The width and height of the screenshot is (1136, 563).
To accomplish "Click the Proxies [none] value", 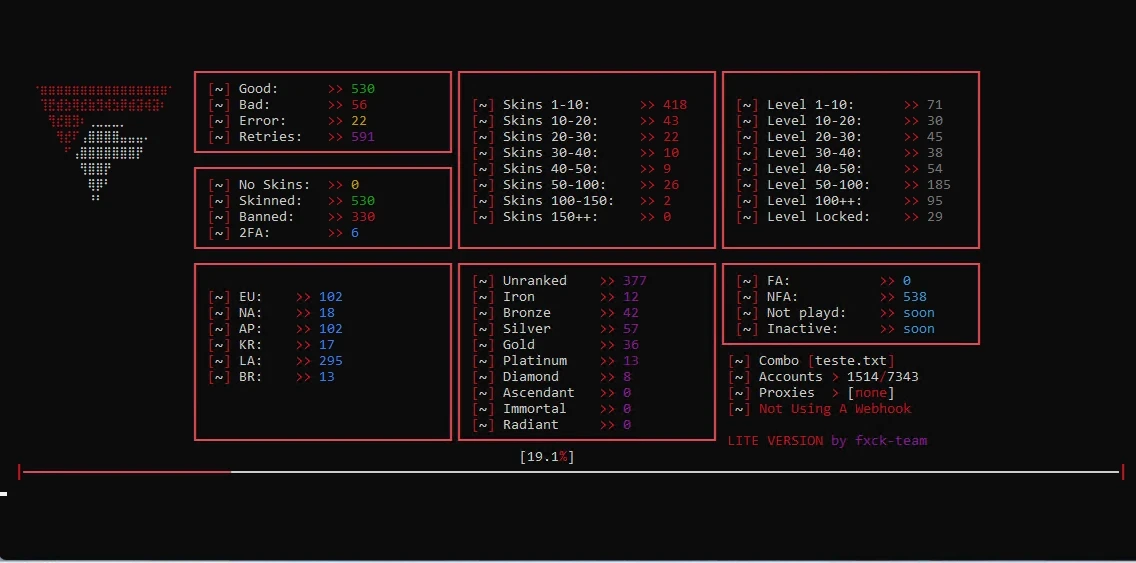I will coord(870,393).
